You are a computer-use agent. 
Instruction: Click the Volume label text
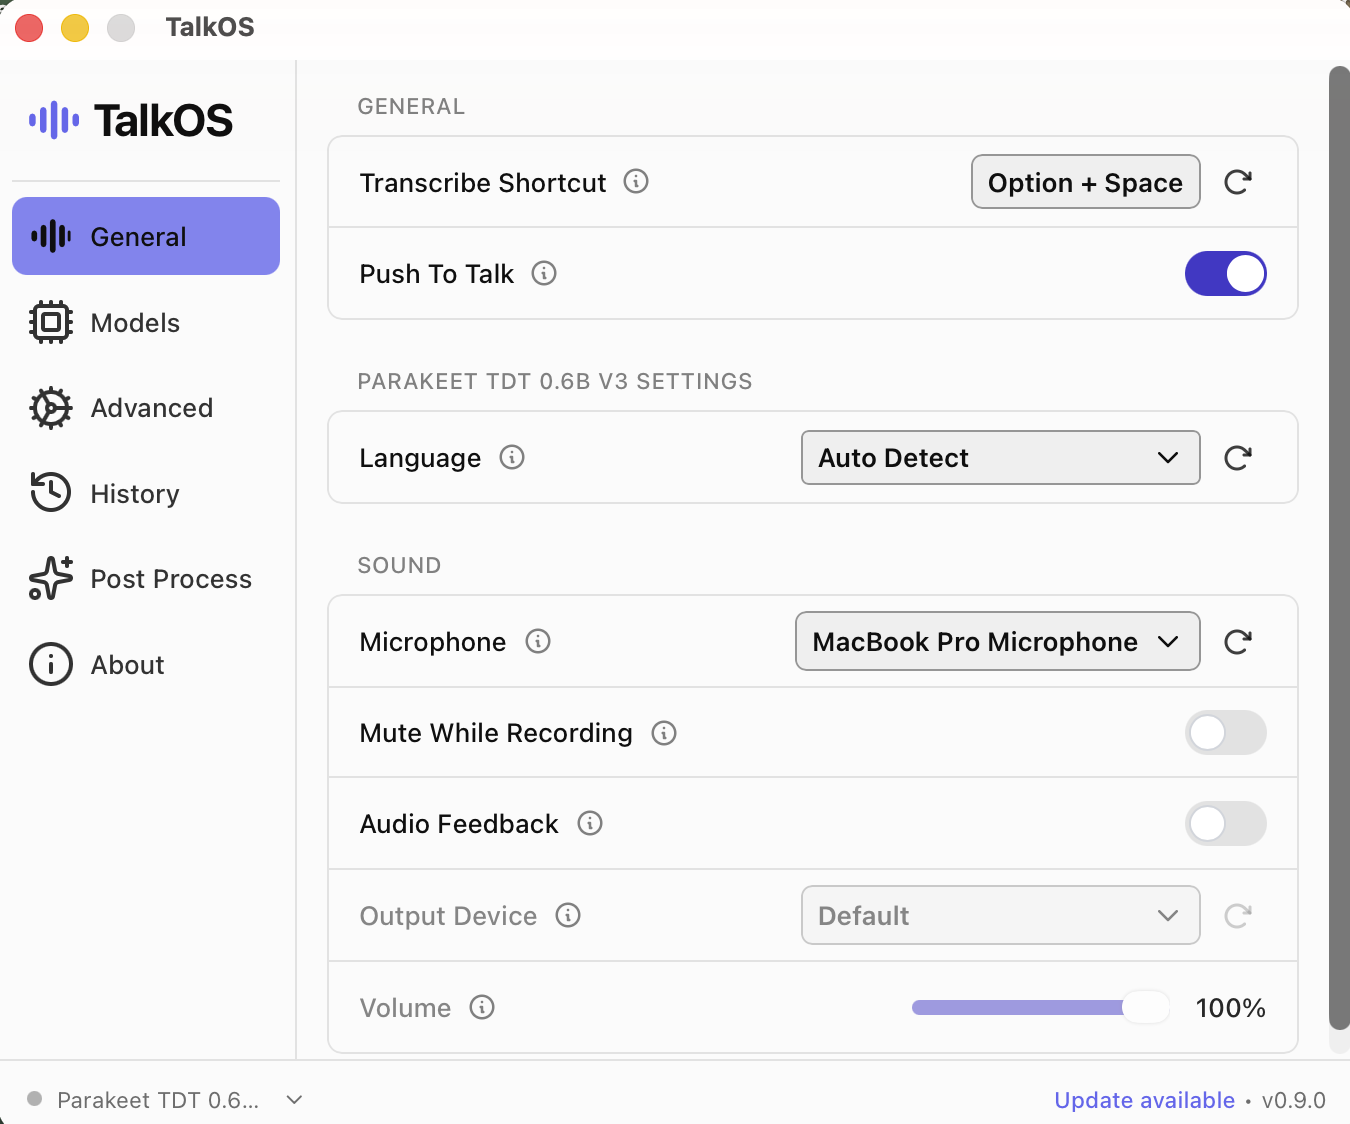[405, 1008]
